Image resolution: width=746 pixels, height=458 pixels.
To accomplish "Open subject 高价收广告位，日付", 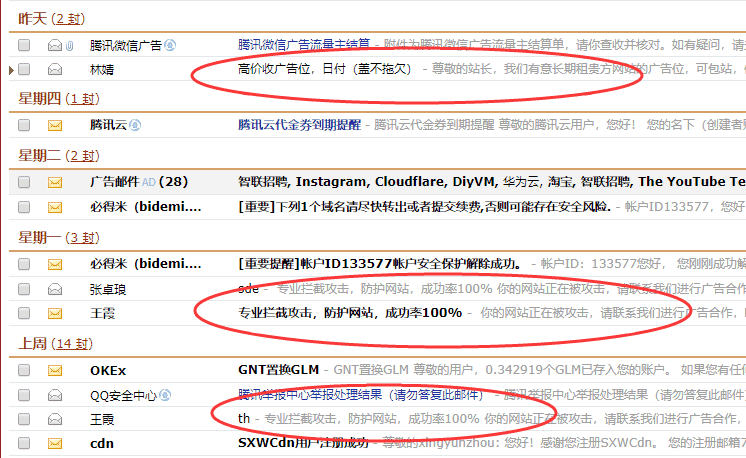I will pos(324,69).
